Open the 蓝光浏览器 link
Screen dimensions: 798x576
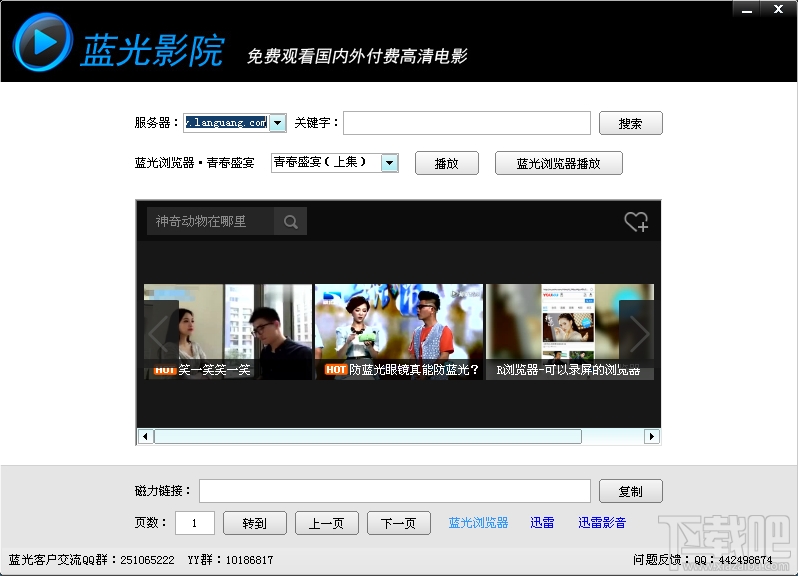[x=478, y=523]
